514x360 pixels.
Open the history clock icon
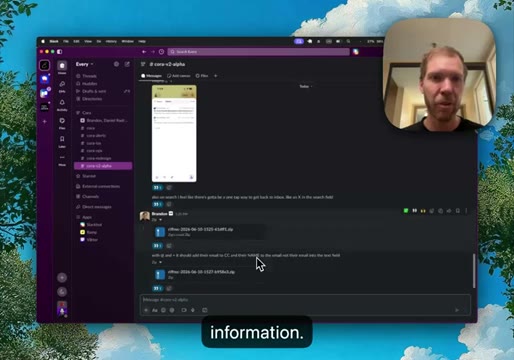(162, 52)
